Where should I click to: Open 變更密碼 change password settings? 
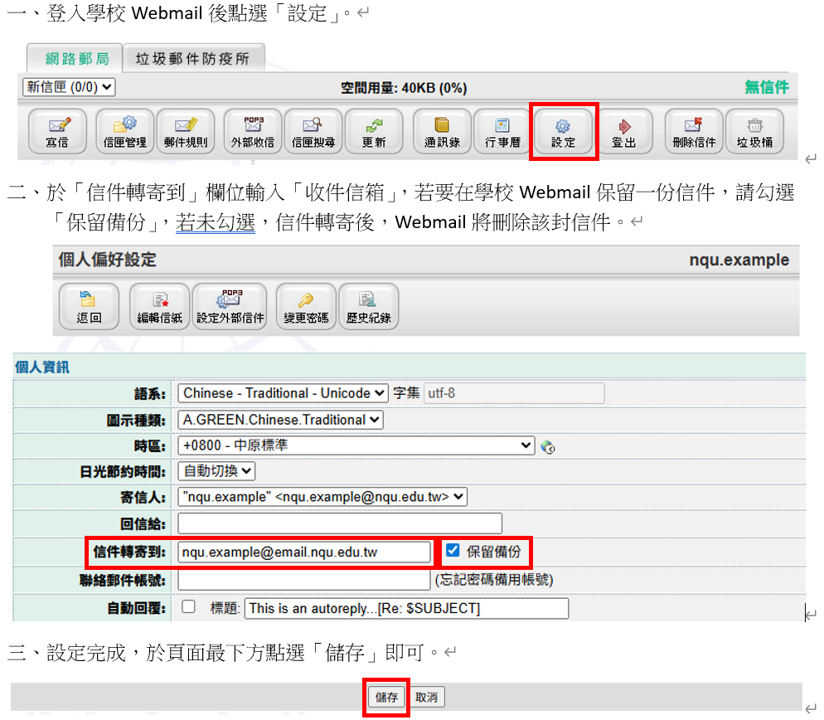pyautogui.click(x=305, y=305)
